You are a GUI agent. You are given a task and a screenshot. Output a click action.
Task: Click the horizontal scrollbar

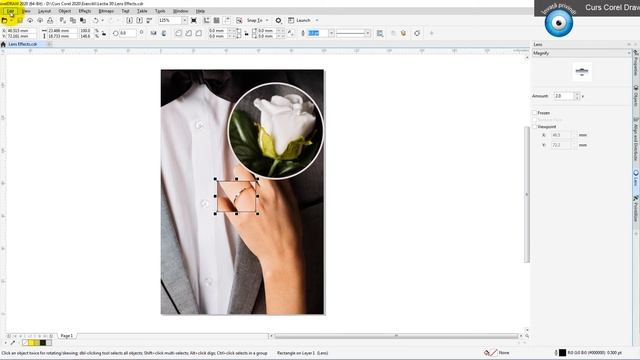pos(396,336)
